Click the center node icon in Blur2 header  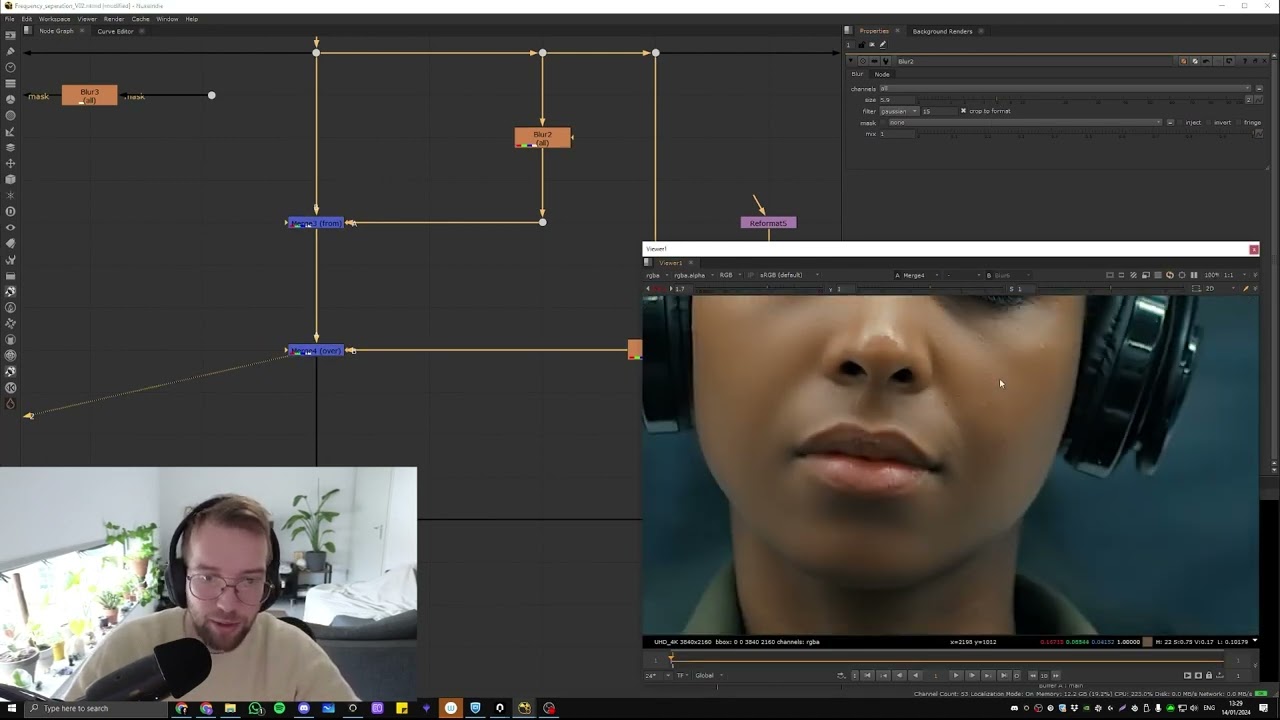point(863,61)
